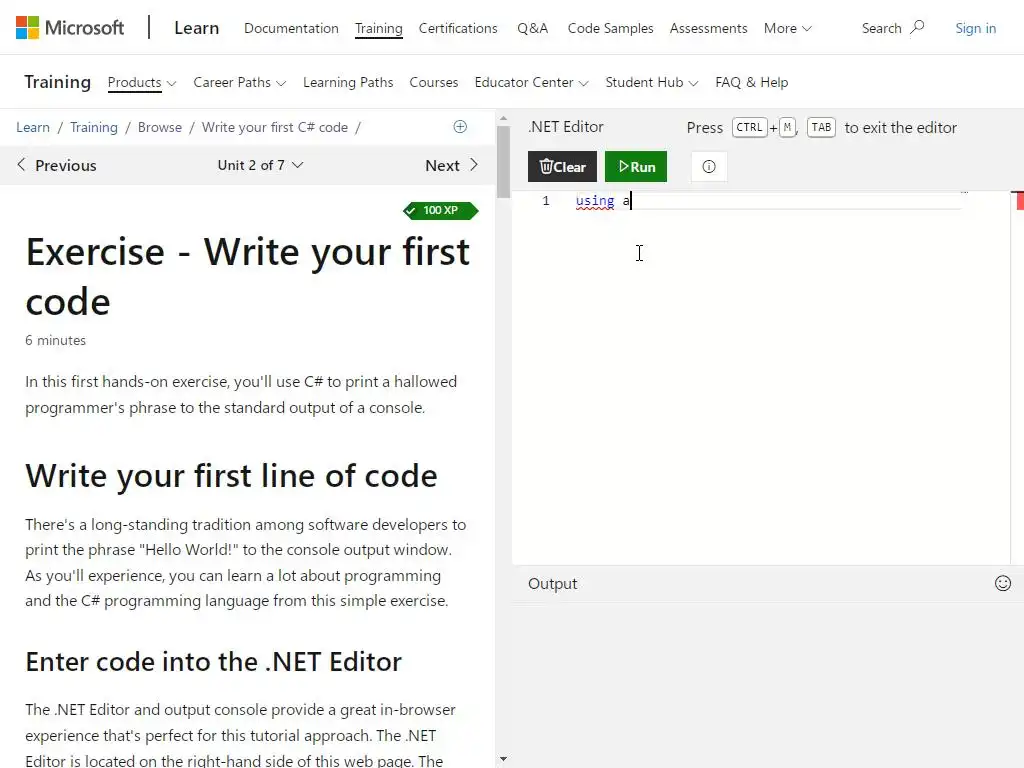
Task: Click the add-to-collection plus icon
Action: 460,127
